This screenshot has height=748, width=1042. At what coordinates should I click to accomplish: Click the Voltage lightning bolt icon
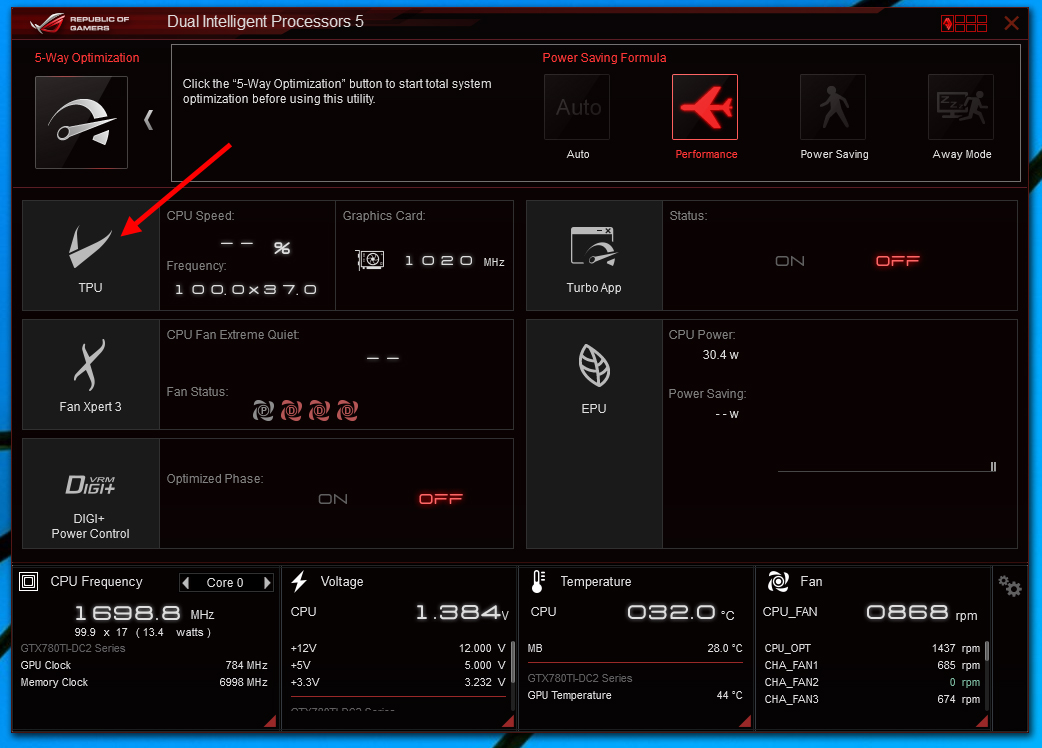[x=299, y=581]
